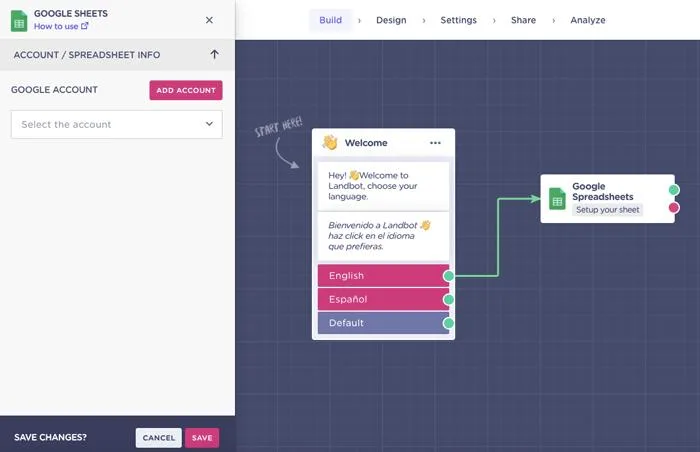Click the Add Account button
The width and height of the screenshot is (700, 452).
tap(186, 90)
